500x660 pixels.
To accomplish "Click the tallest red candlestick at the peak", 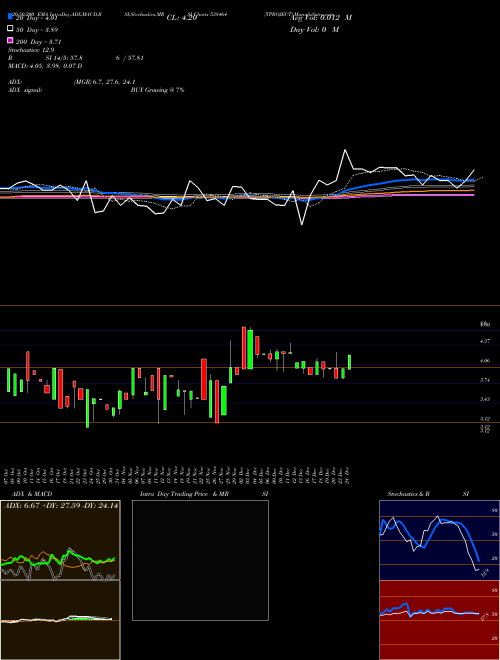I will (x=244, y=348).
